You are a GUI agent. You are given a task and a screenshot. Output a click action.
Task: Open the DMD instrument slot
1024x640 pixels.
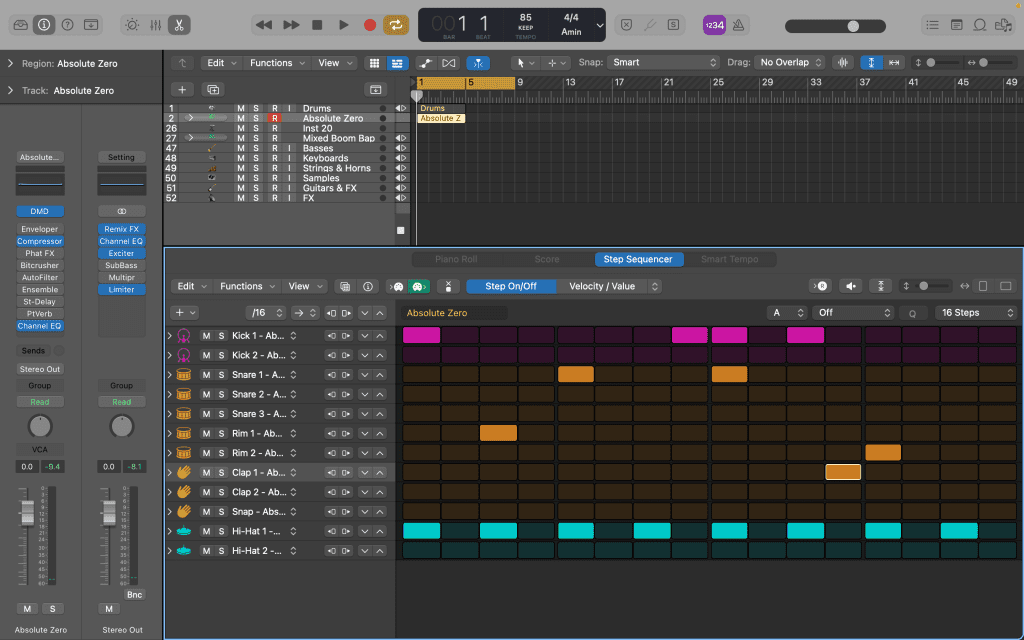click(x=40, y=211)
